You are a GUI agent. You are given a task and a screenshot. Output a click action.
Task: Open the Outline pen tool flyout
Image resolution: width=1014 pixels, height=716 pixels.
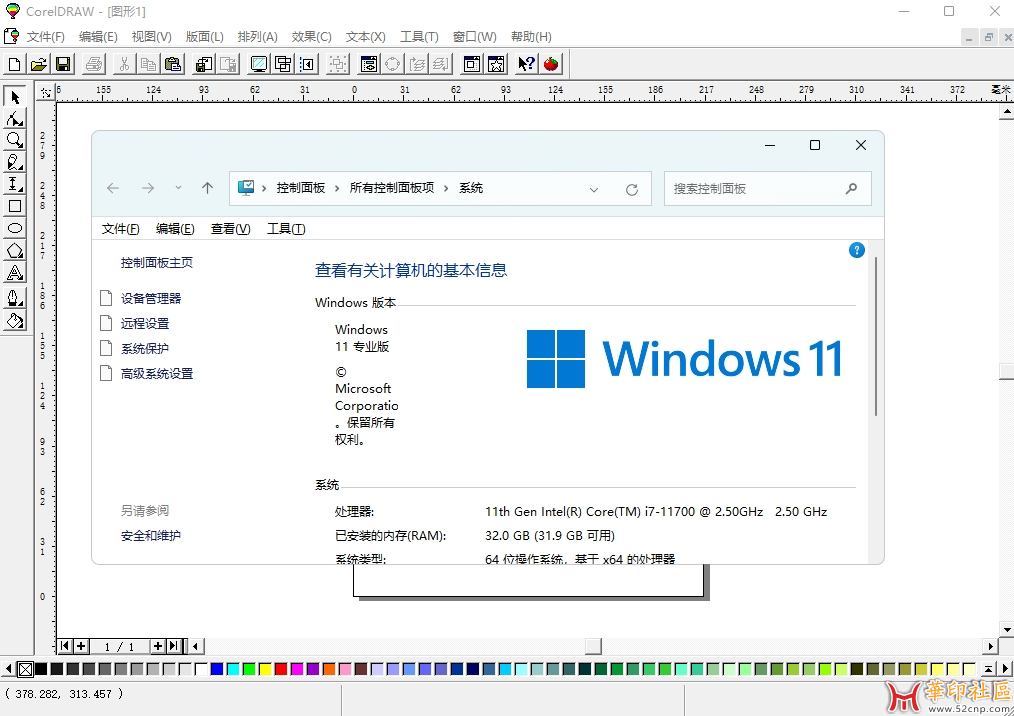pos(15,298)
